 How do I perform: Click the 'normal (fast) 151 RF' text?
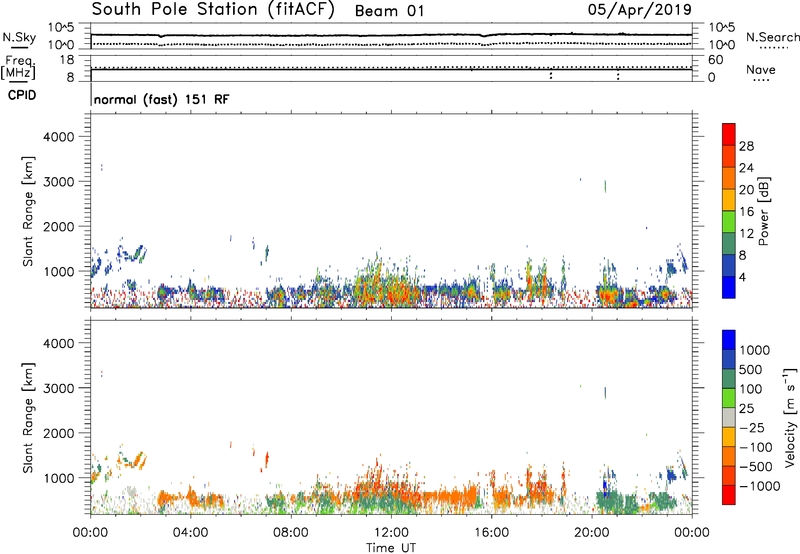tap(161, 99)
